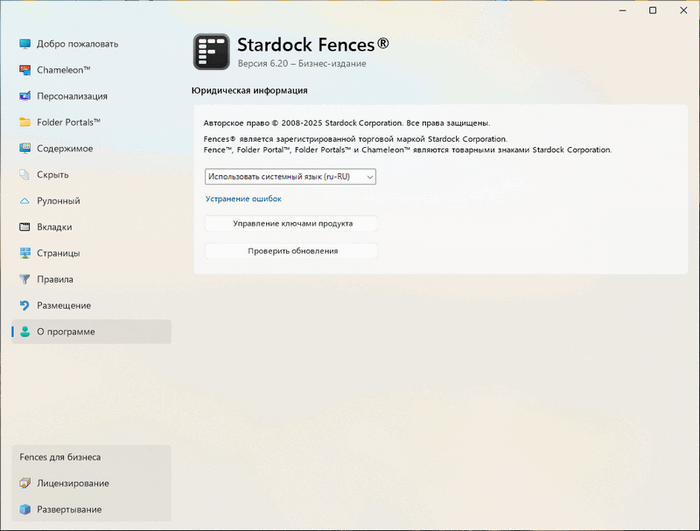Switch to the Вкладки section
700x531 pixels.
(54, 227)
